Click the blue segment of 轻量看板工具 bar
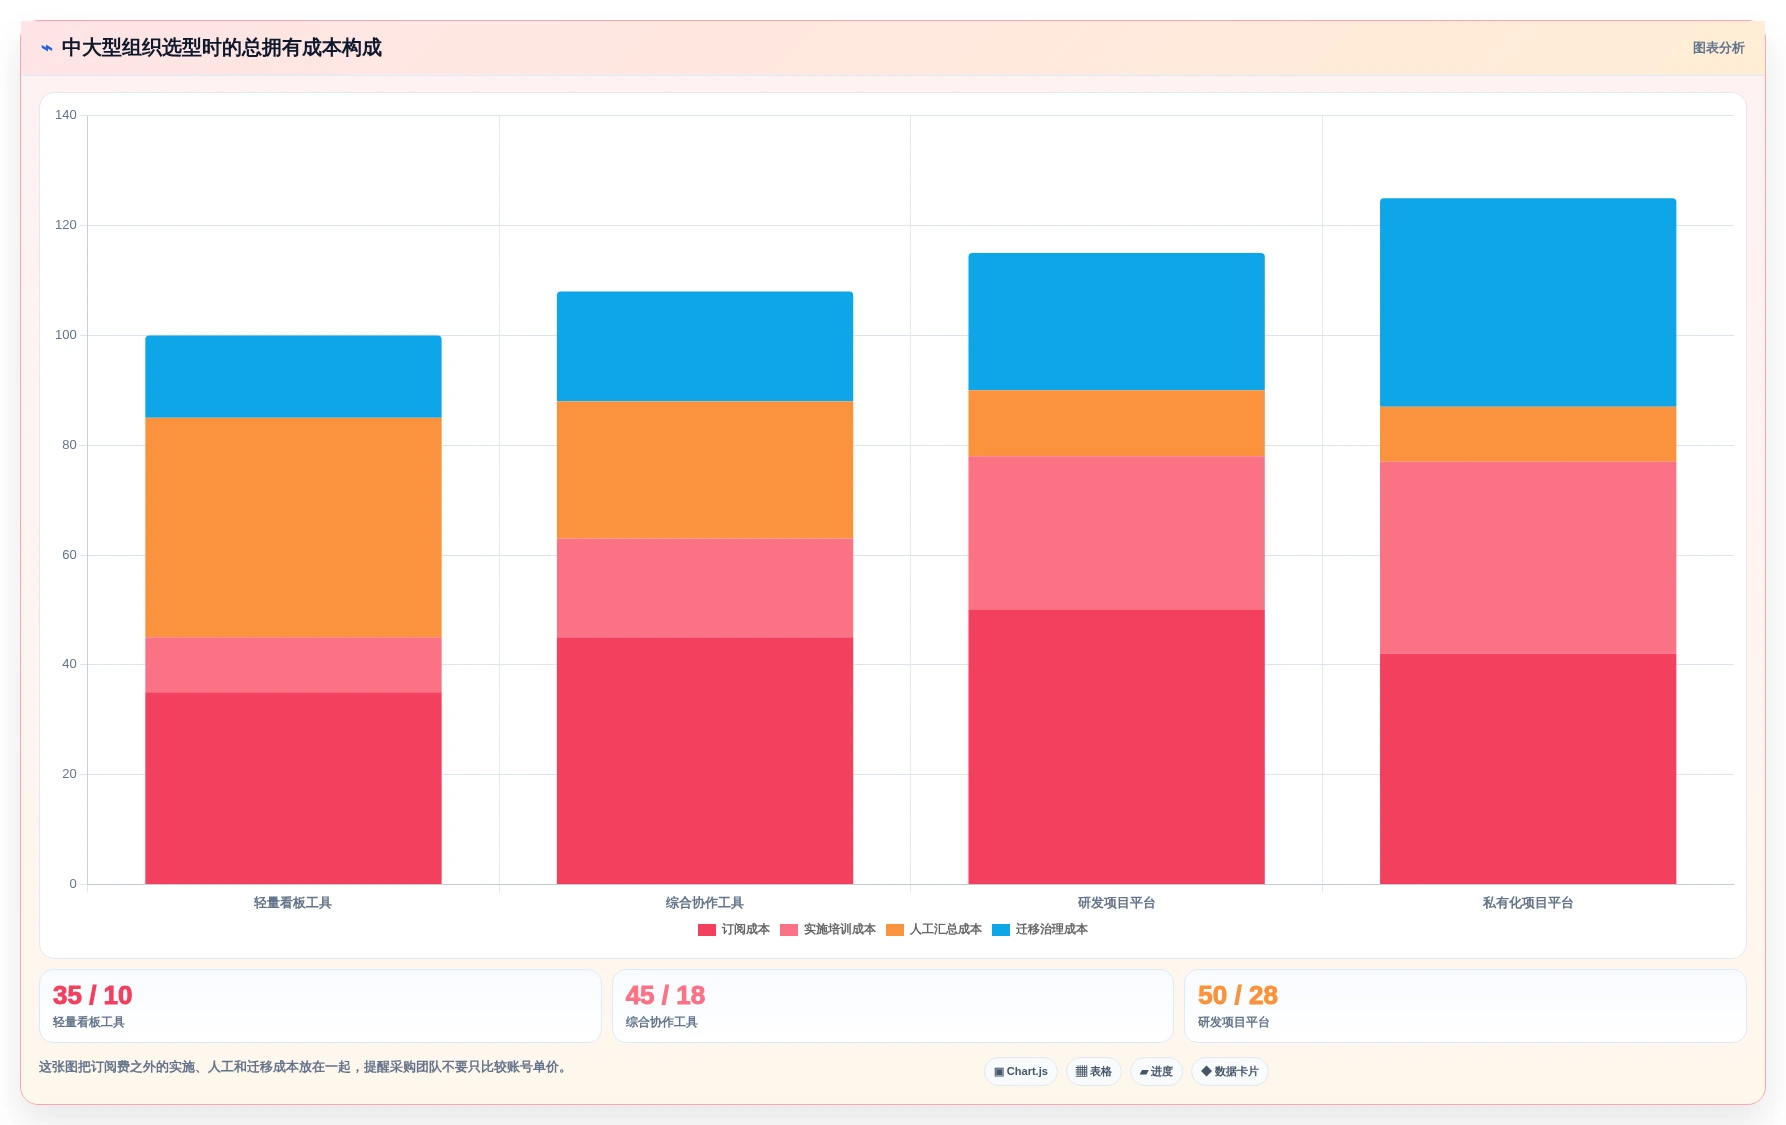This screenshot has width=1786, height=1125. [x=293, y=376]
